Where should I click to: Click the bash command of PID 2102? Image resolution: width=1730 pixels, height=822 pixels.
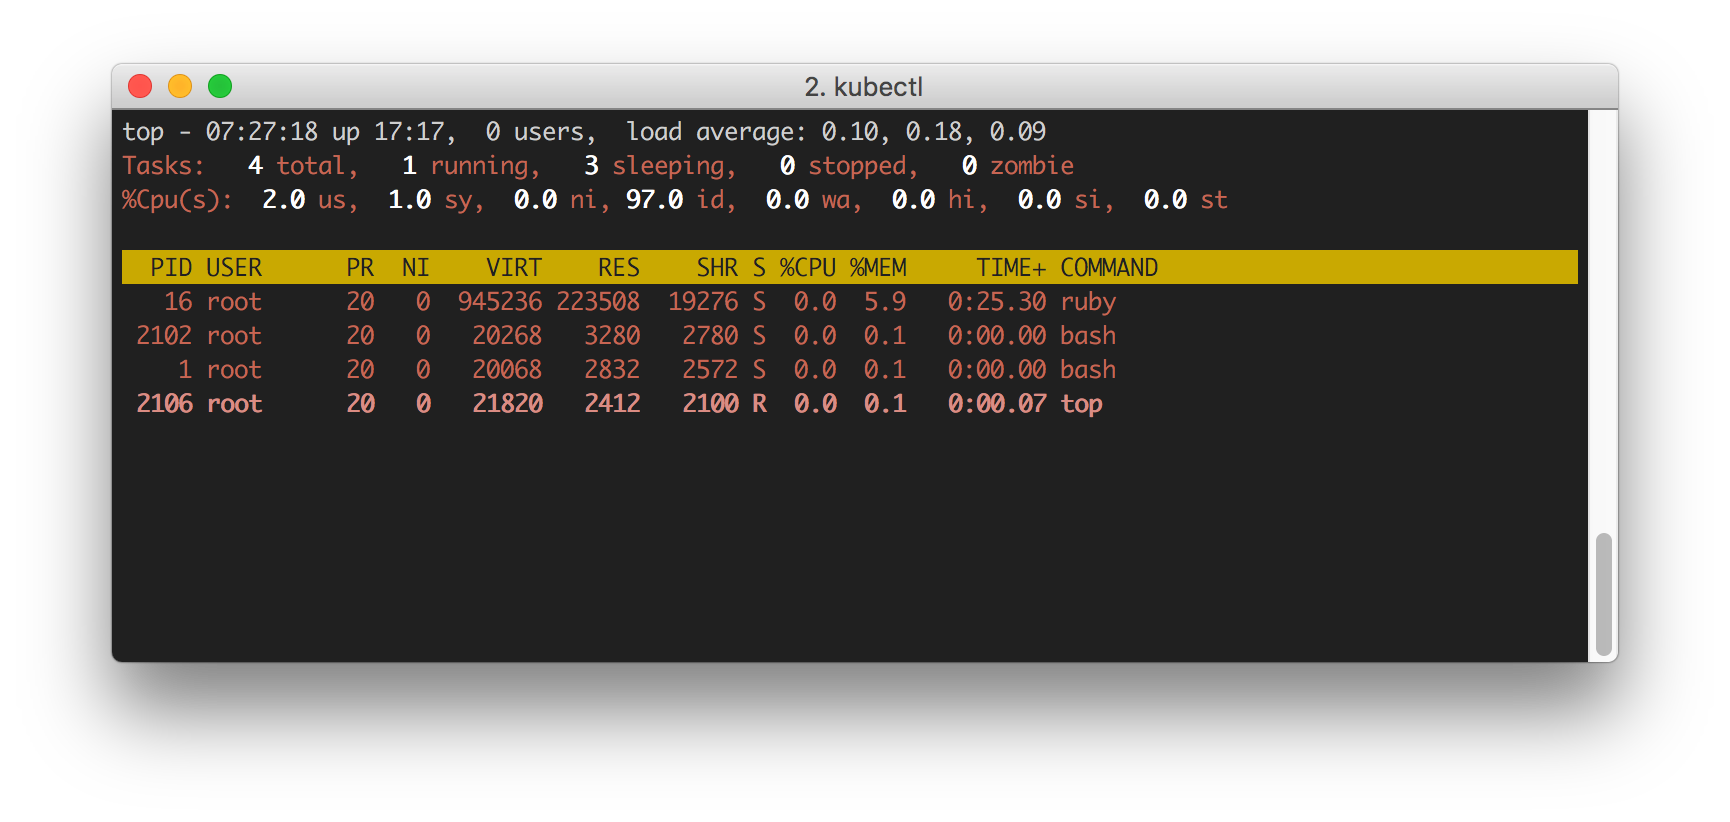pyautogui.click(x=1088, y=336)
